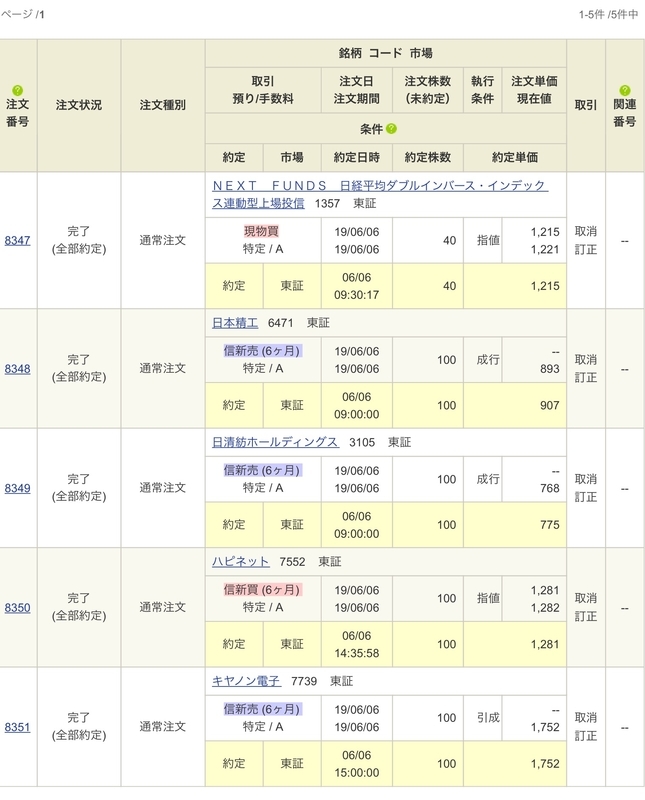Open order number 8350 link
This screenshot has width=645, height=800.
tap(17, 608)
